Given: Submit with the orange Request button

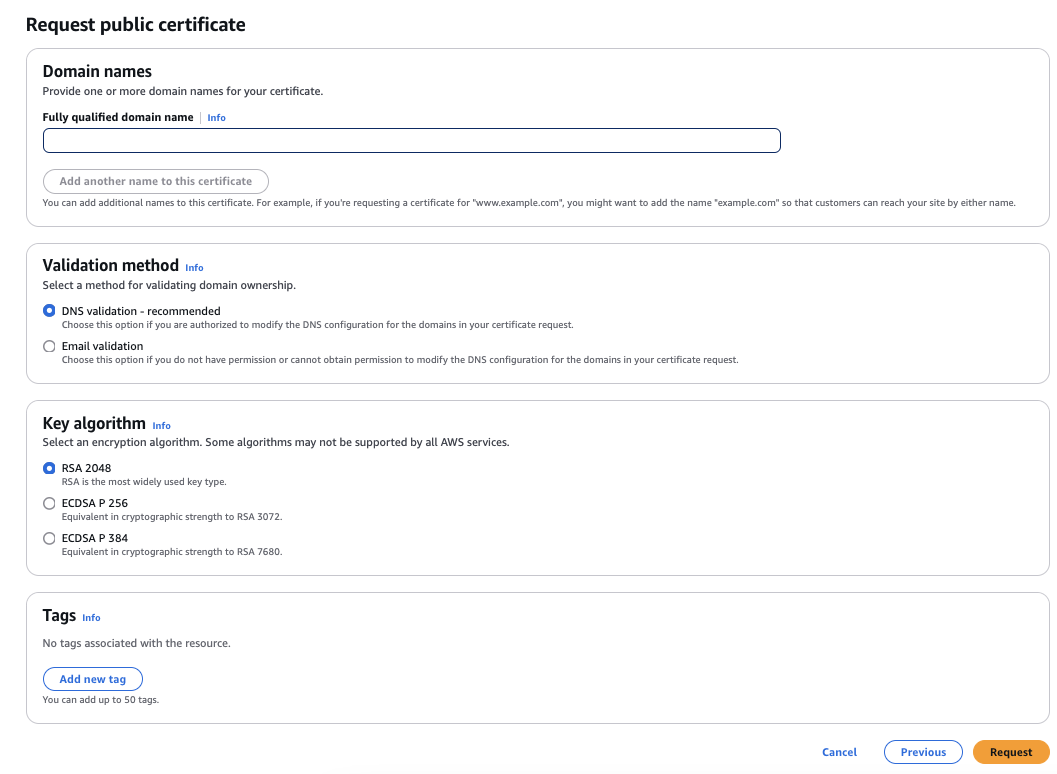Looking at the screenshot, I should click(x=1011, y=752).
